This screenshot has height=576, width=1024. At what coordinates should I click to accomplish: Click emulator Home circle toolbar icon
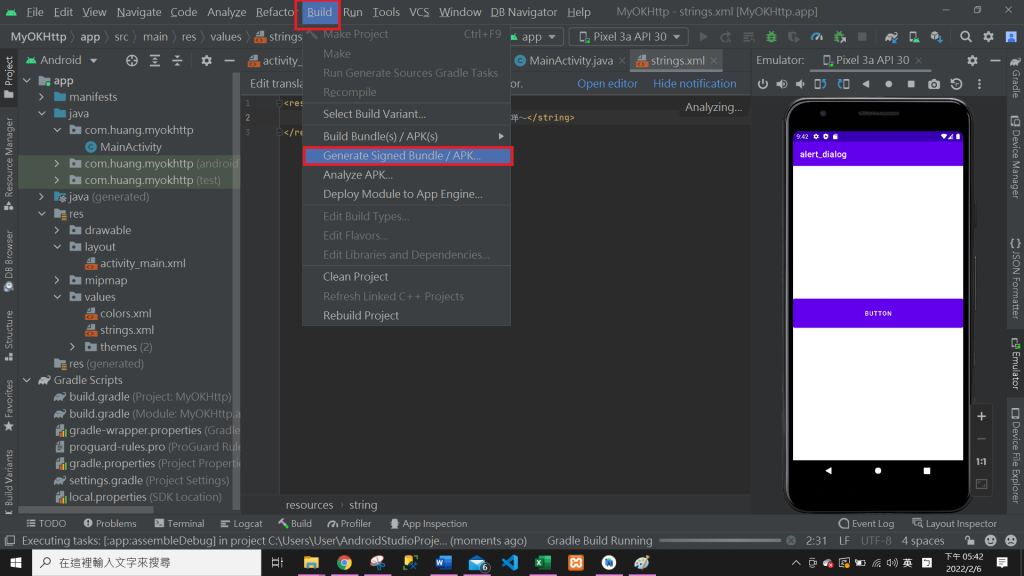(888, 84)
